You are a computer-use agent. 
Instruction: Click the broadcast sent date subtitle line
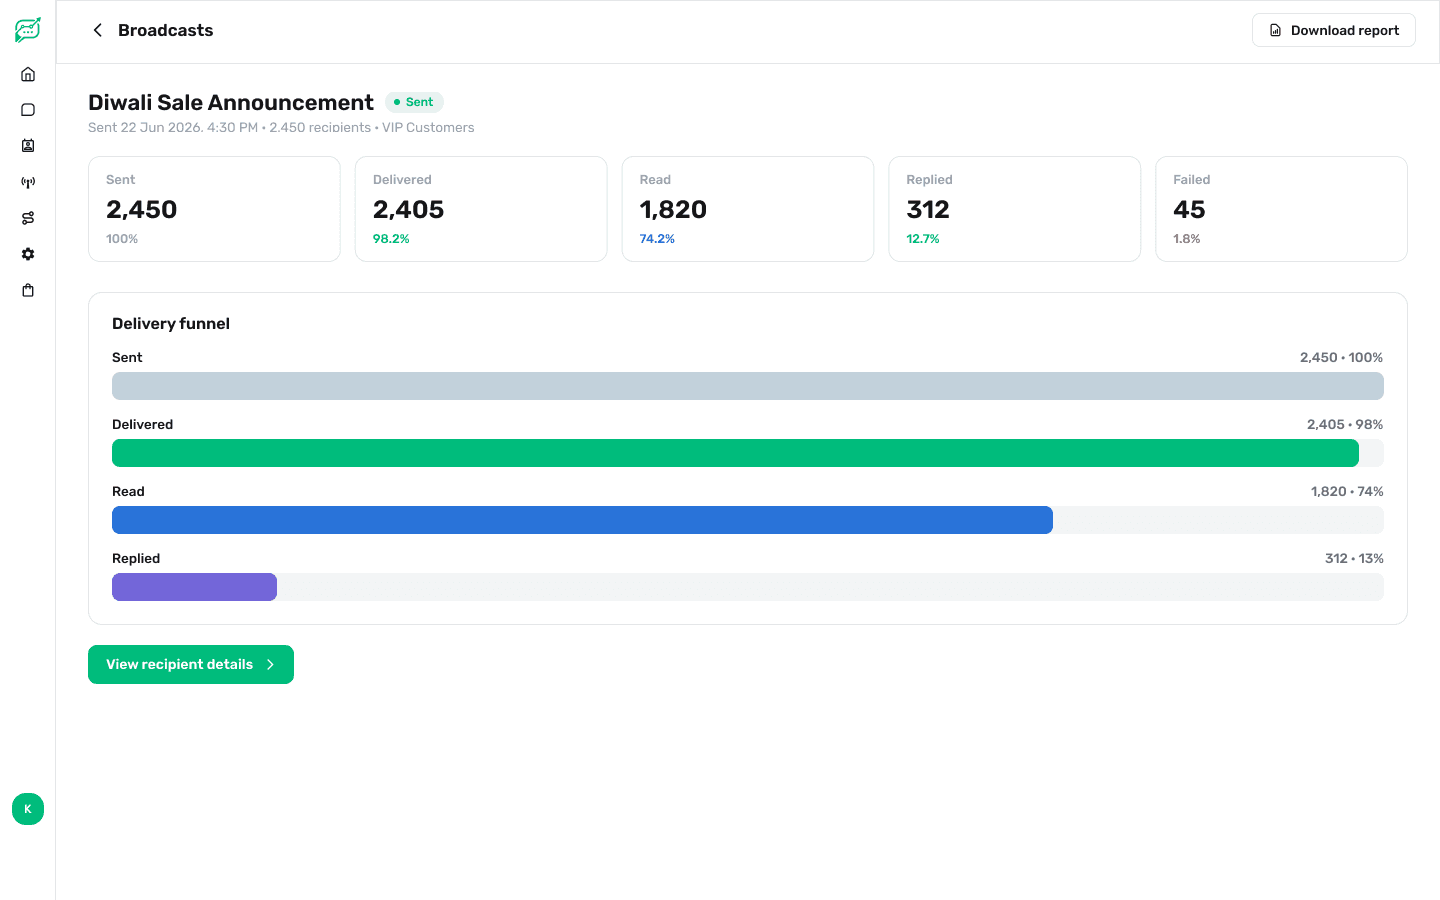point(281,127)
